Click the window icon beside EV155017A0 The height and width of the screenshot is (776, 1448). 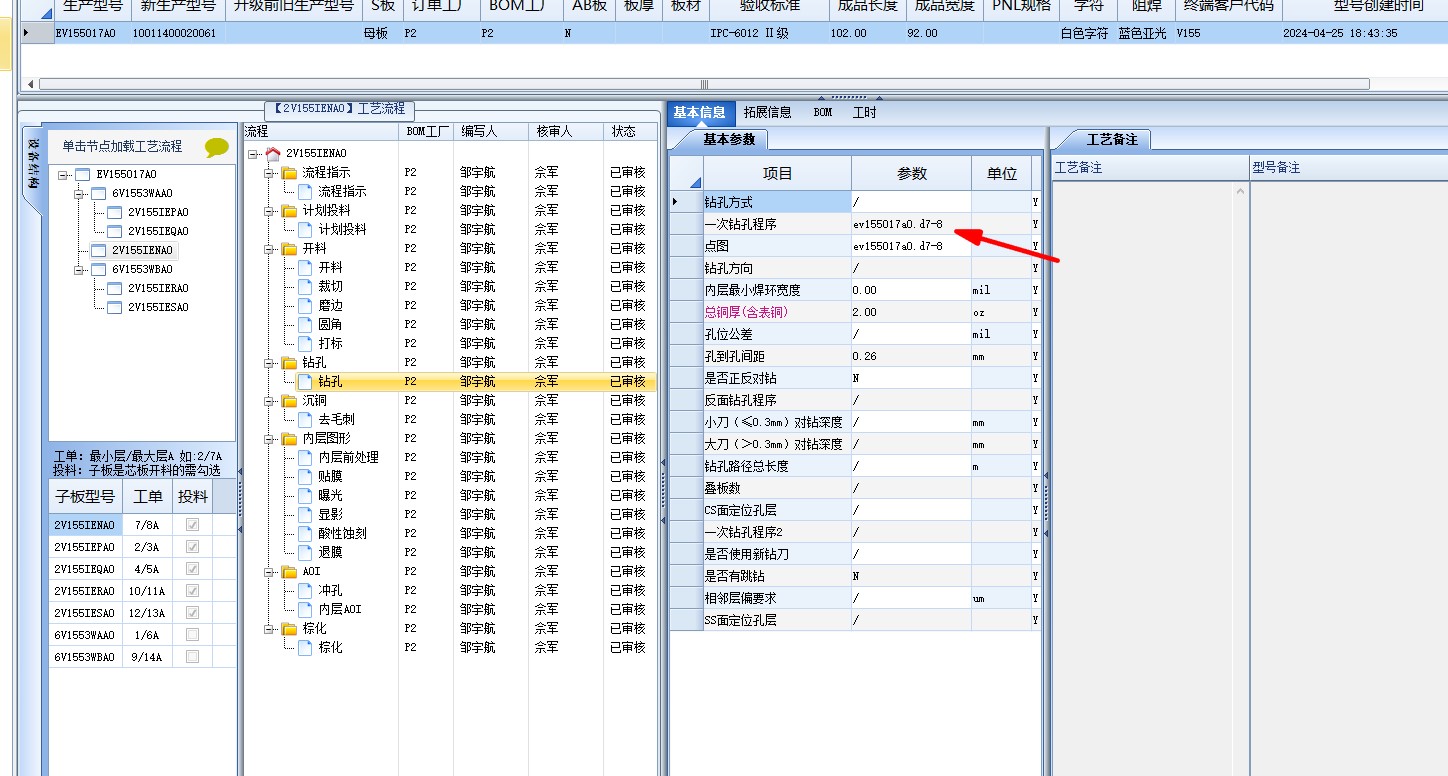click(82, 174)
